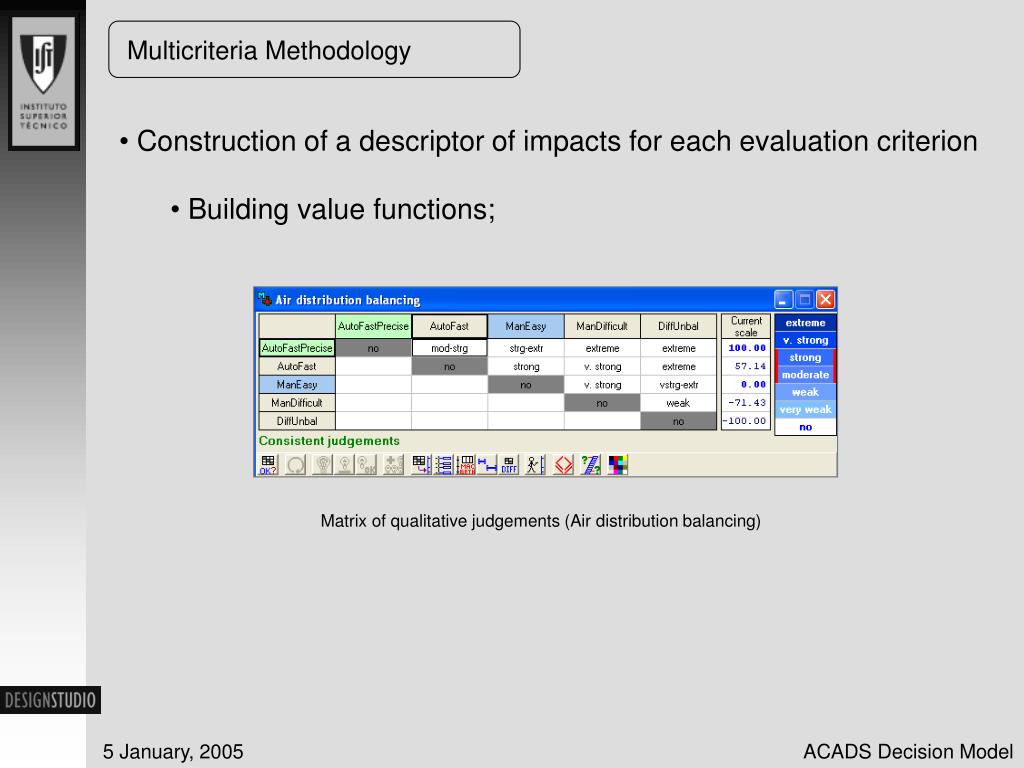Click scale value 100.00
The height and width of the screenshot is (768, 1024).
tap(746, 348)
